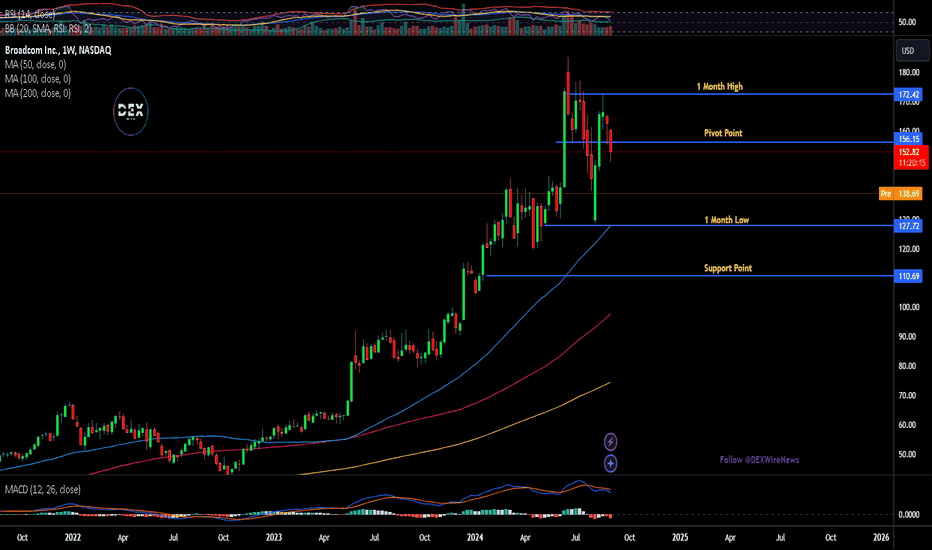
Task: Click the red 152.82 current price label
Action: coord(911,157)
